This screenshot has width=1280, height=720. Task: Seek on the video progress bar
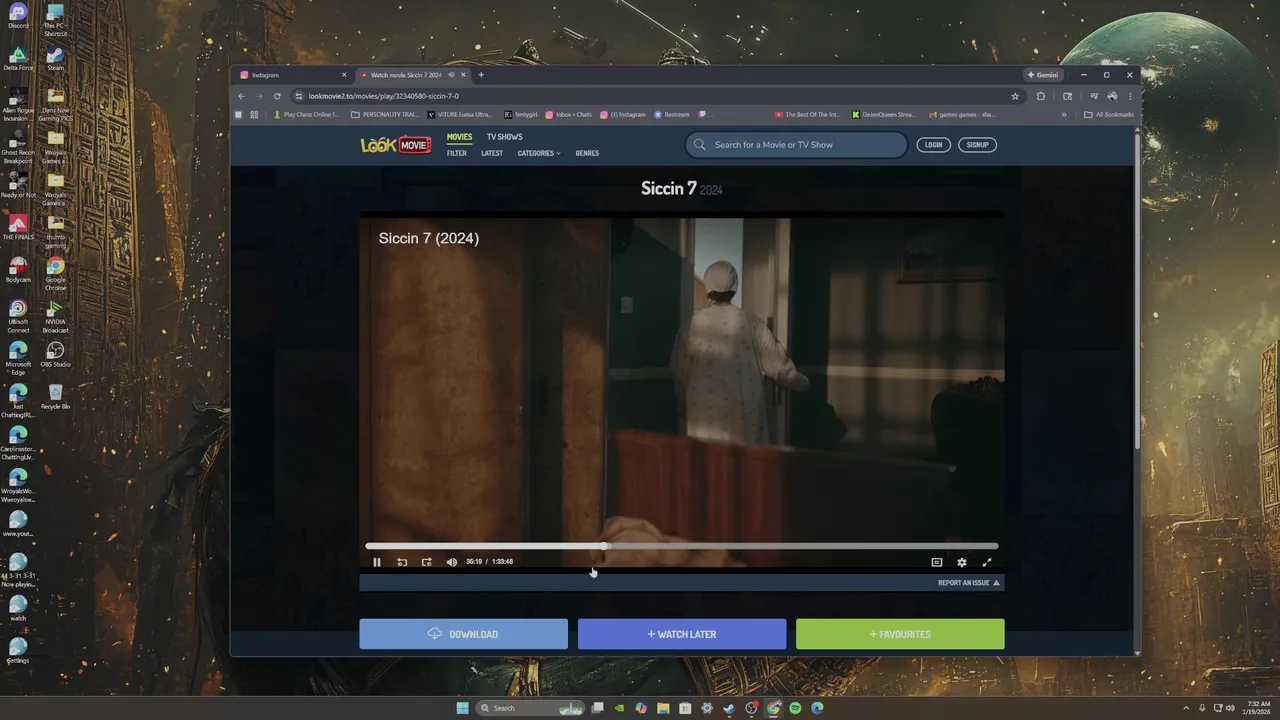682,546
